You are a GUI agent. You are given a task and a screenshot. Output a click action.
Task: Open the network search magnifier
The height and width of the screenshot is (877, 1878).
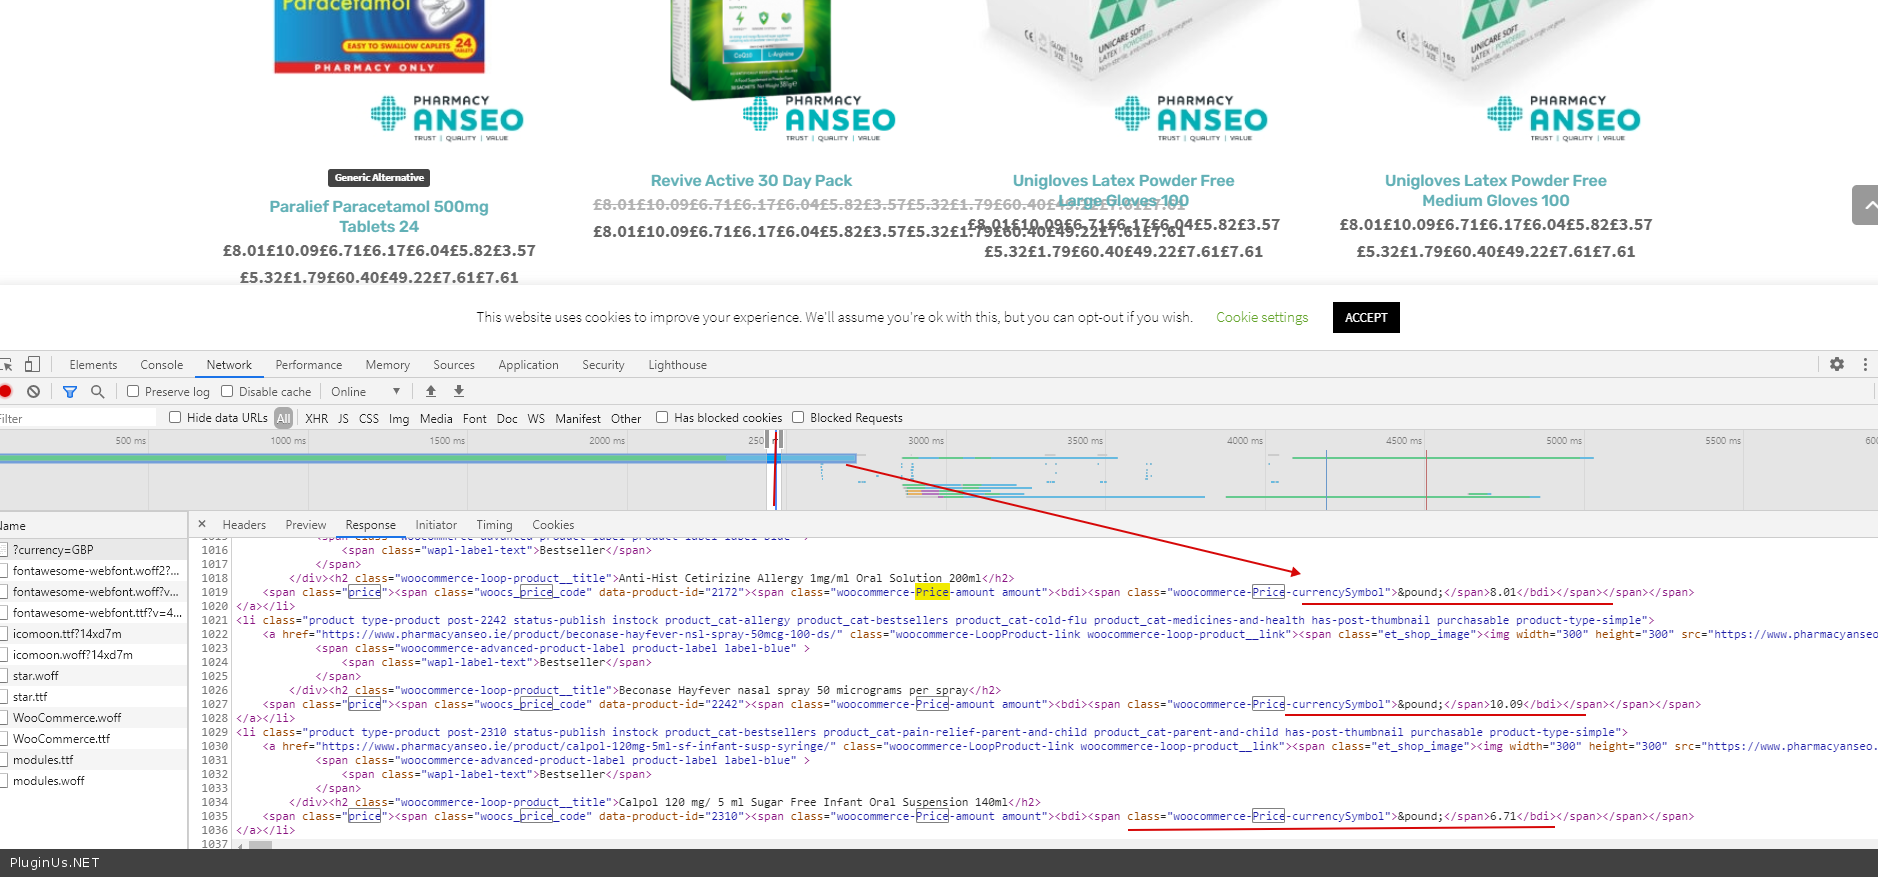(x=98, y=392)
